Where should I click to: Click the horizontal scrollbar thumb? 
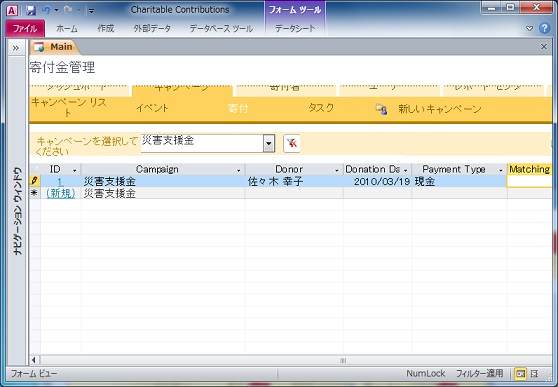pos(295,360)
